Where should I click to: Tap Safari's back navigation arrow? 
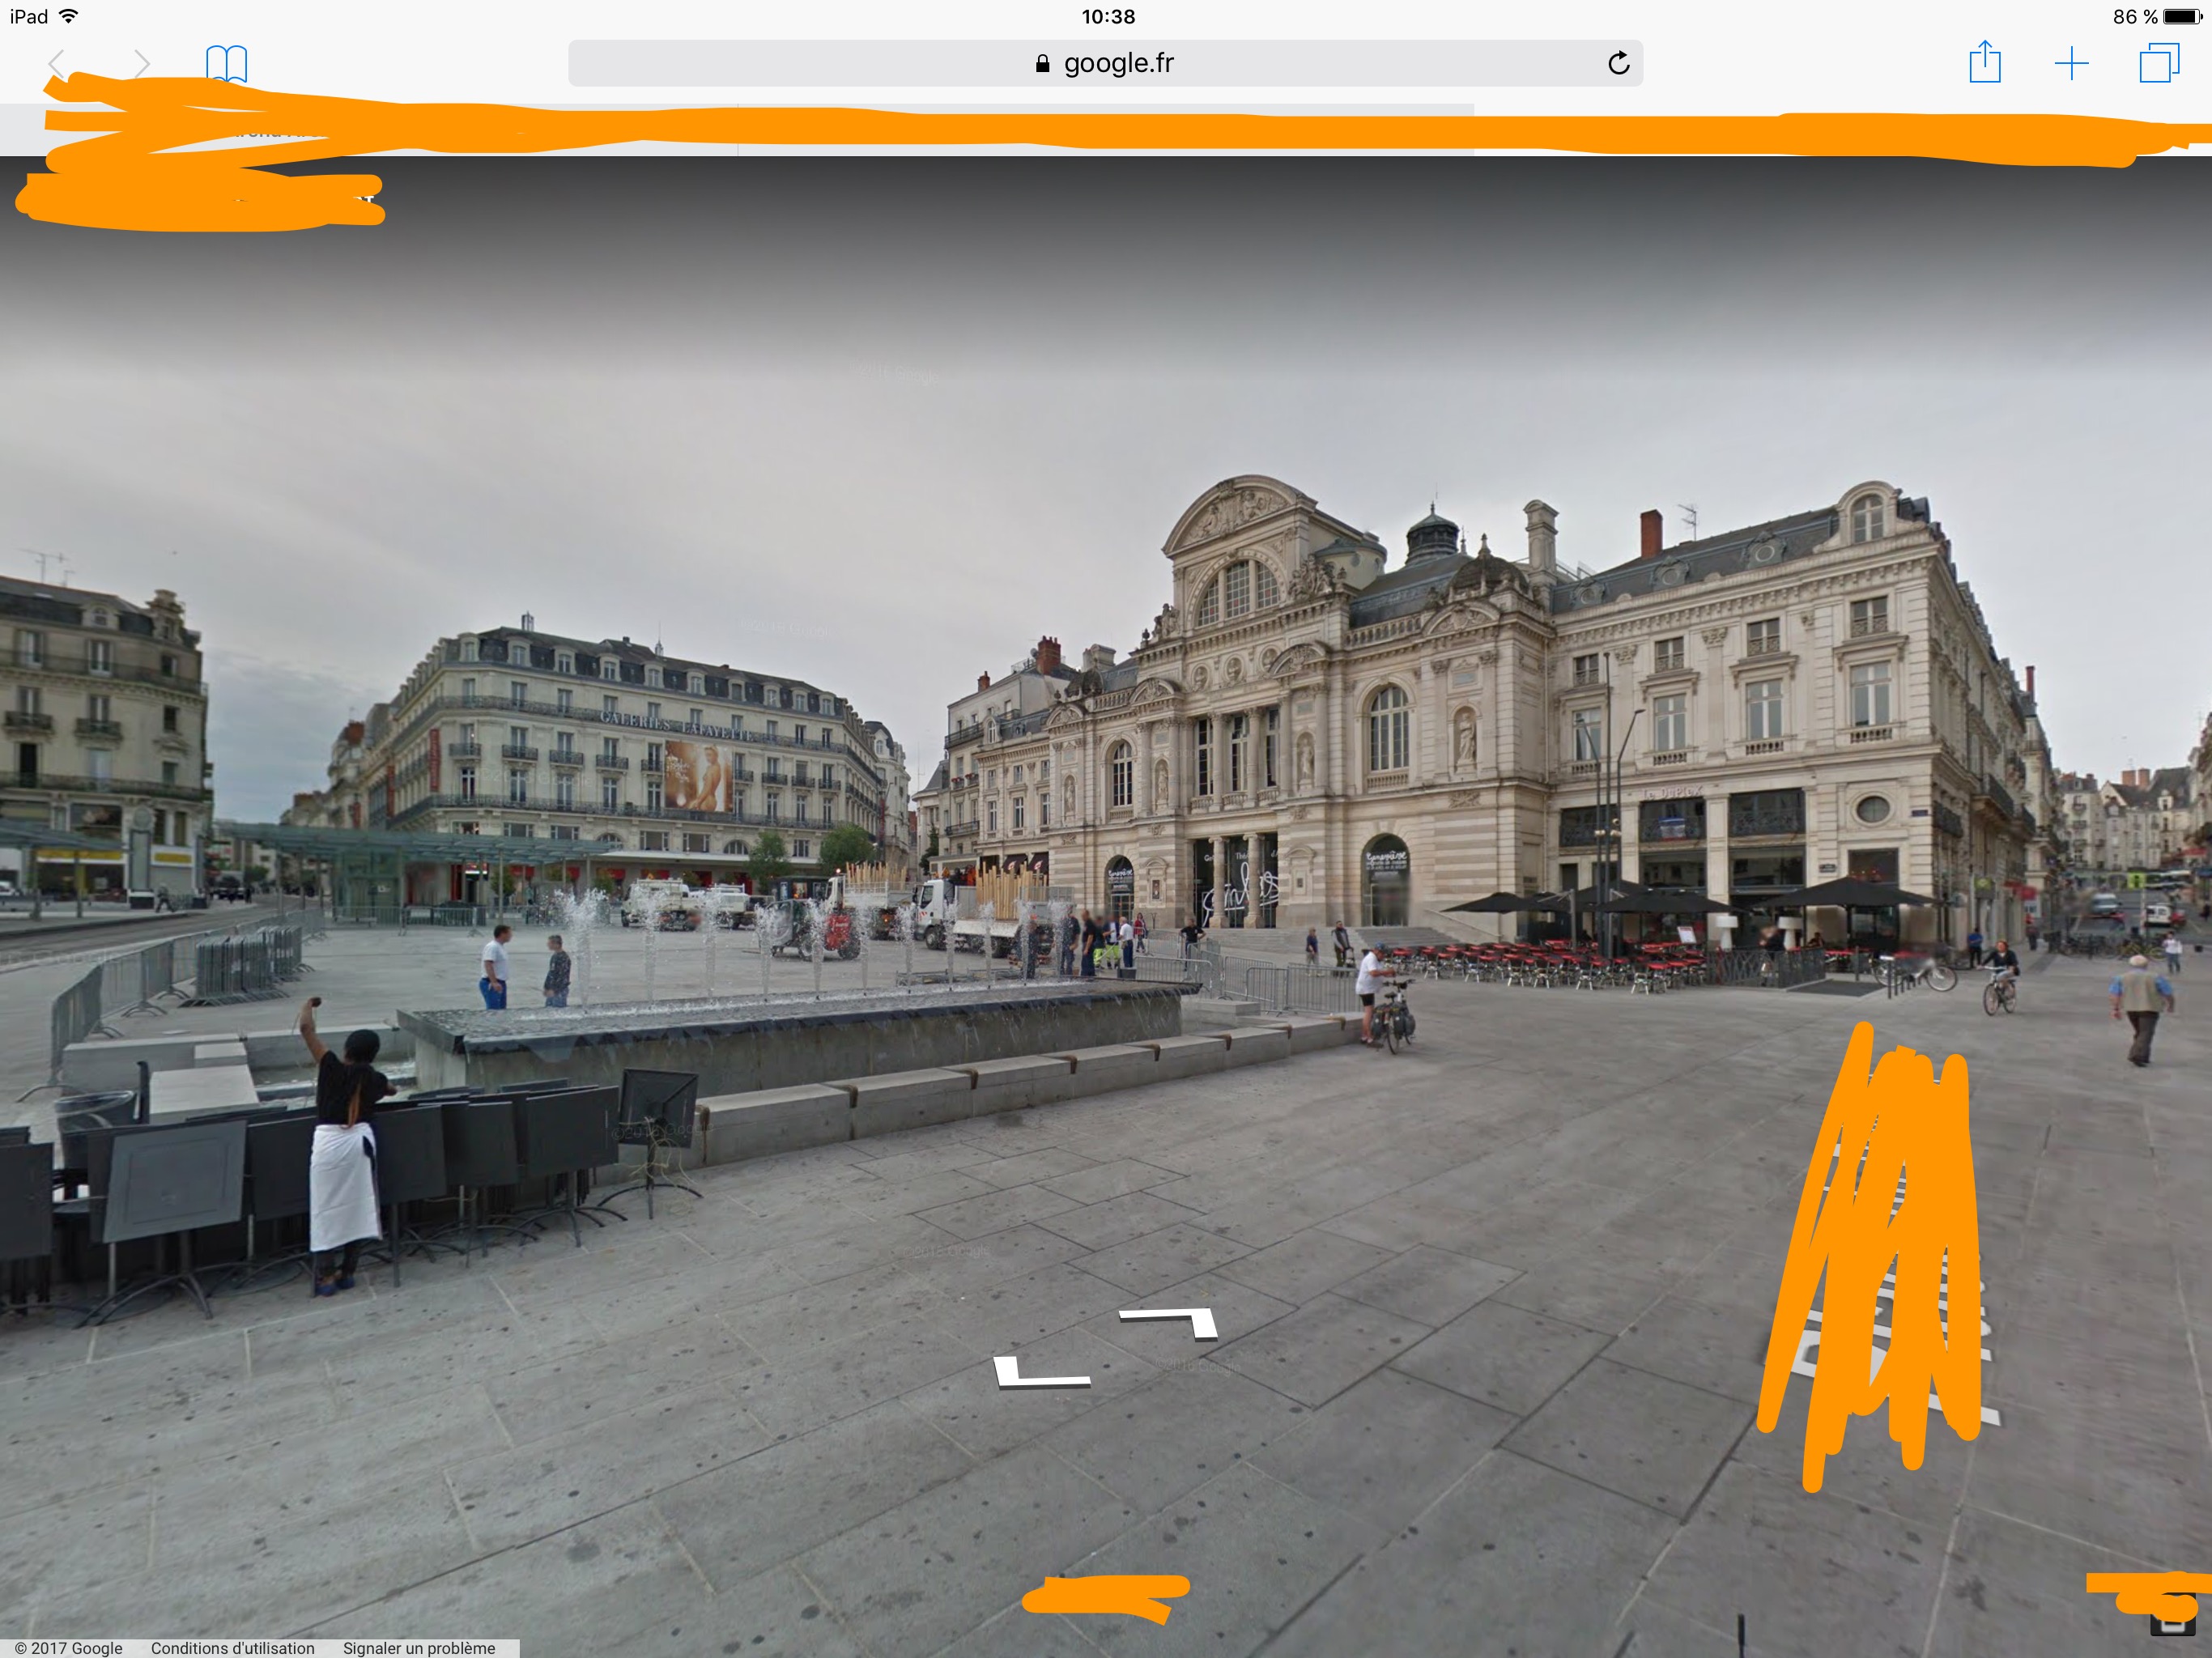[x=57, y=64]
